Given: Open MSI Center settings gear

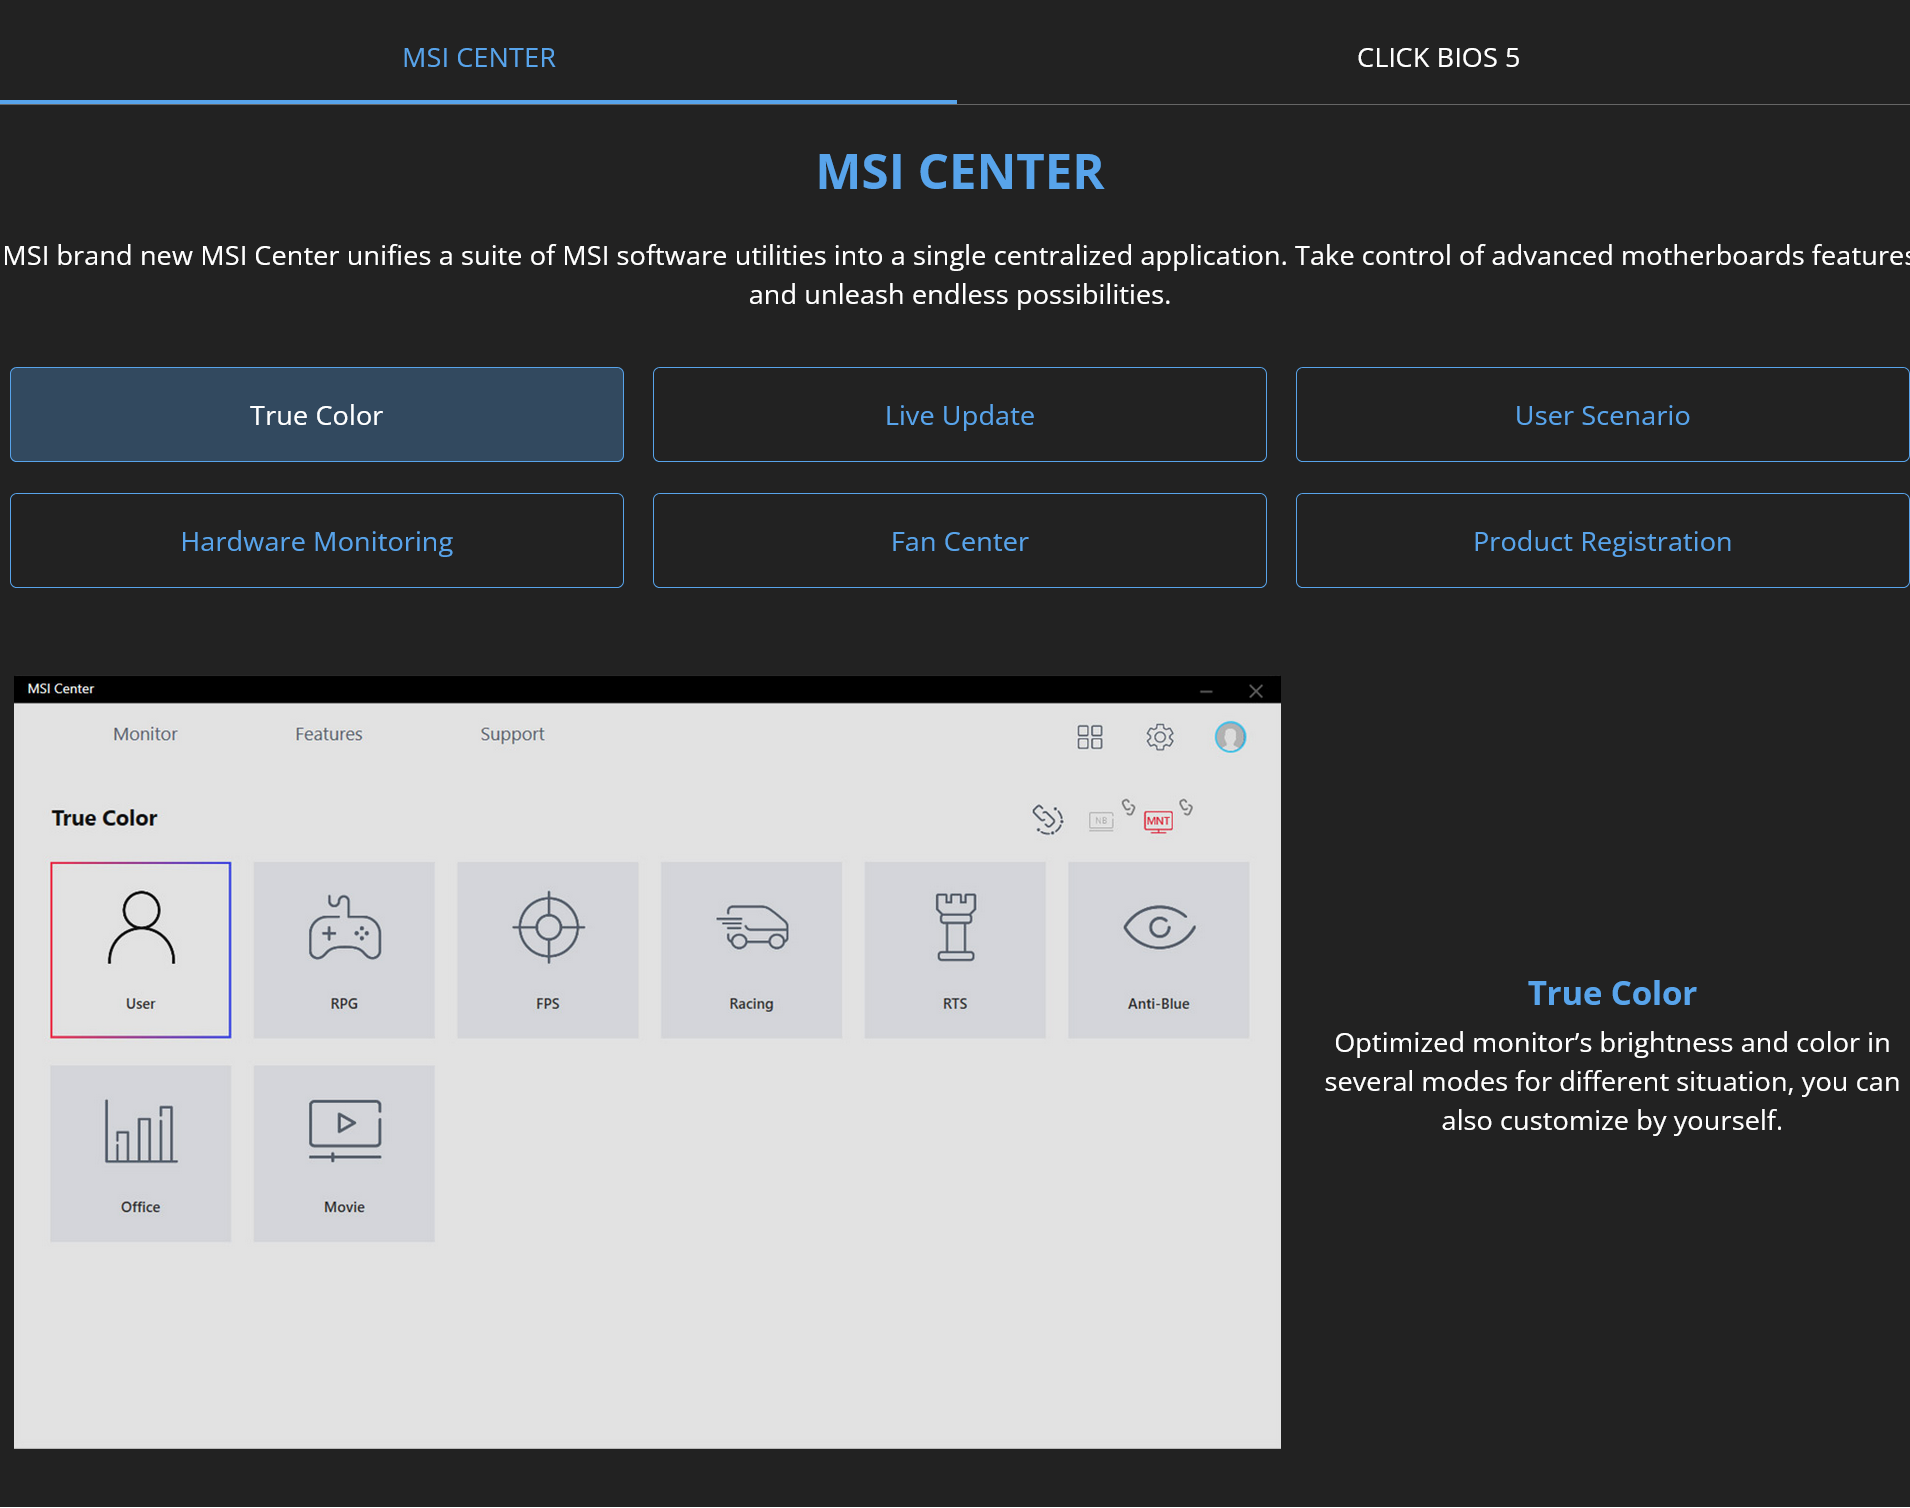Looking at the screenshot, I should (x=1160, y=737).
